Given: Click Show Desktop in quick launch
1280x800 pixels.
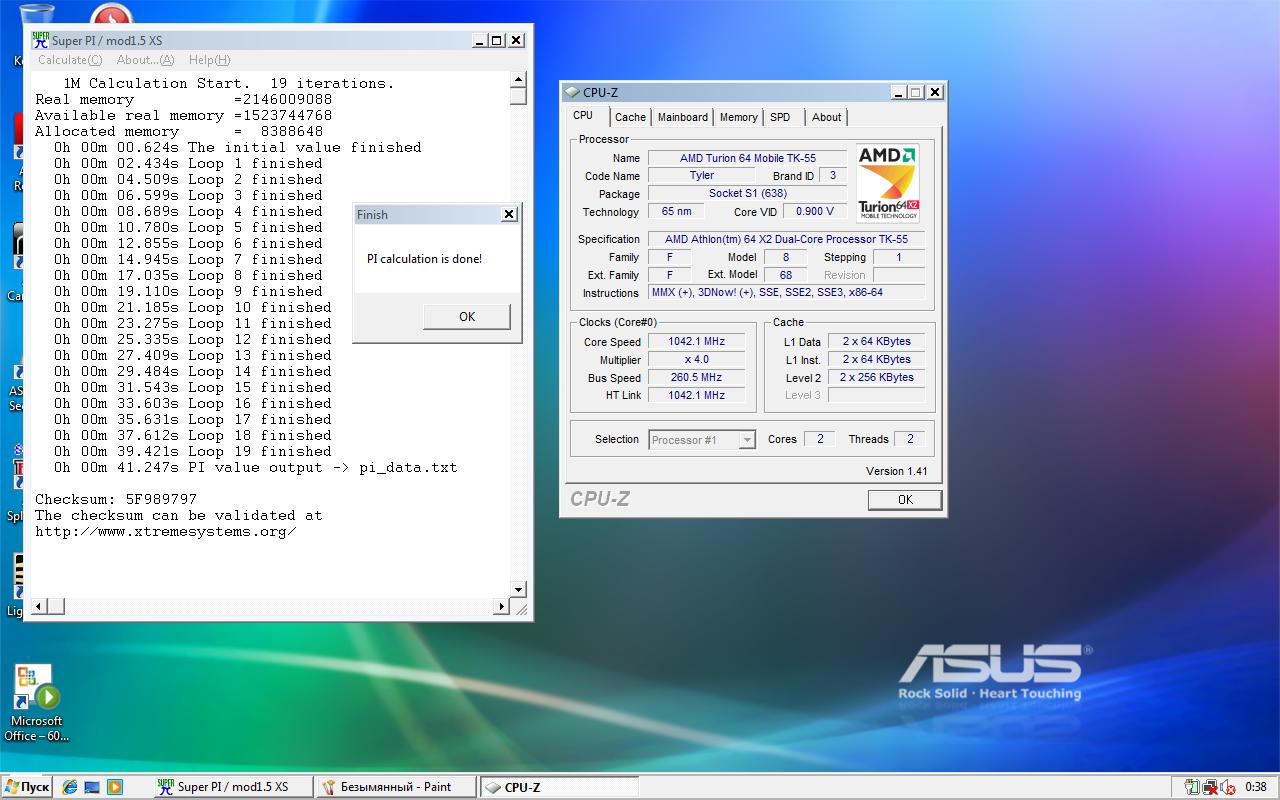Looking at the screenshot, I should 92,787.
